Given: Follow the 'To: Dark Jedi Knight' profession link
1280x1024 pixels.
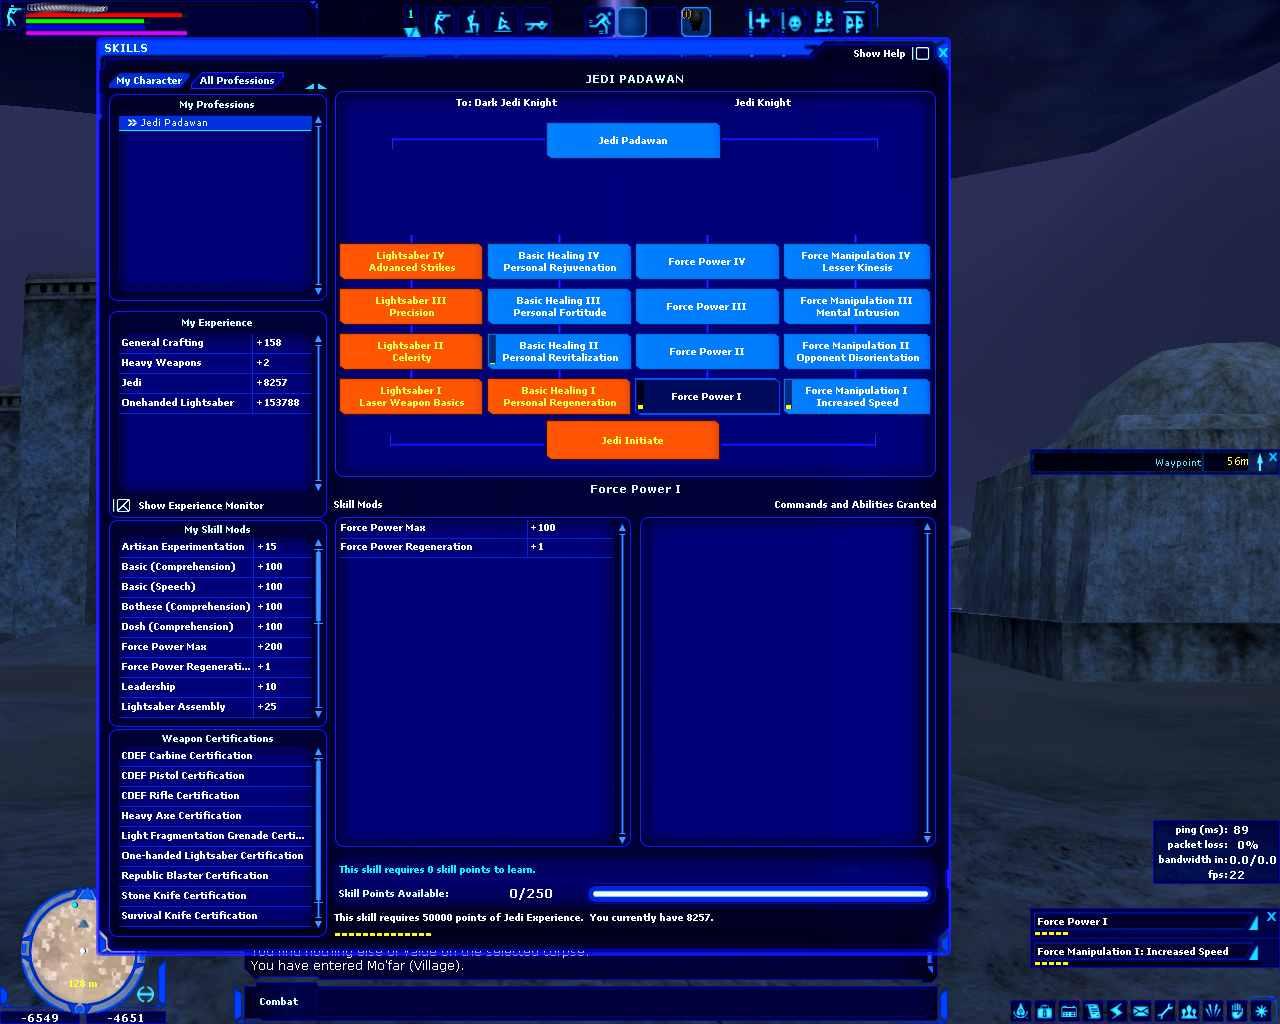Looking at the screenshot, I should click(506, 102).
